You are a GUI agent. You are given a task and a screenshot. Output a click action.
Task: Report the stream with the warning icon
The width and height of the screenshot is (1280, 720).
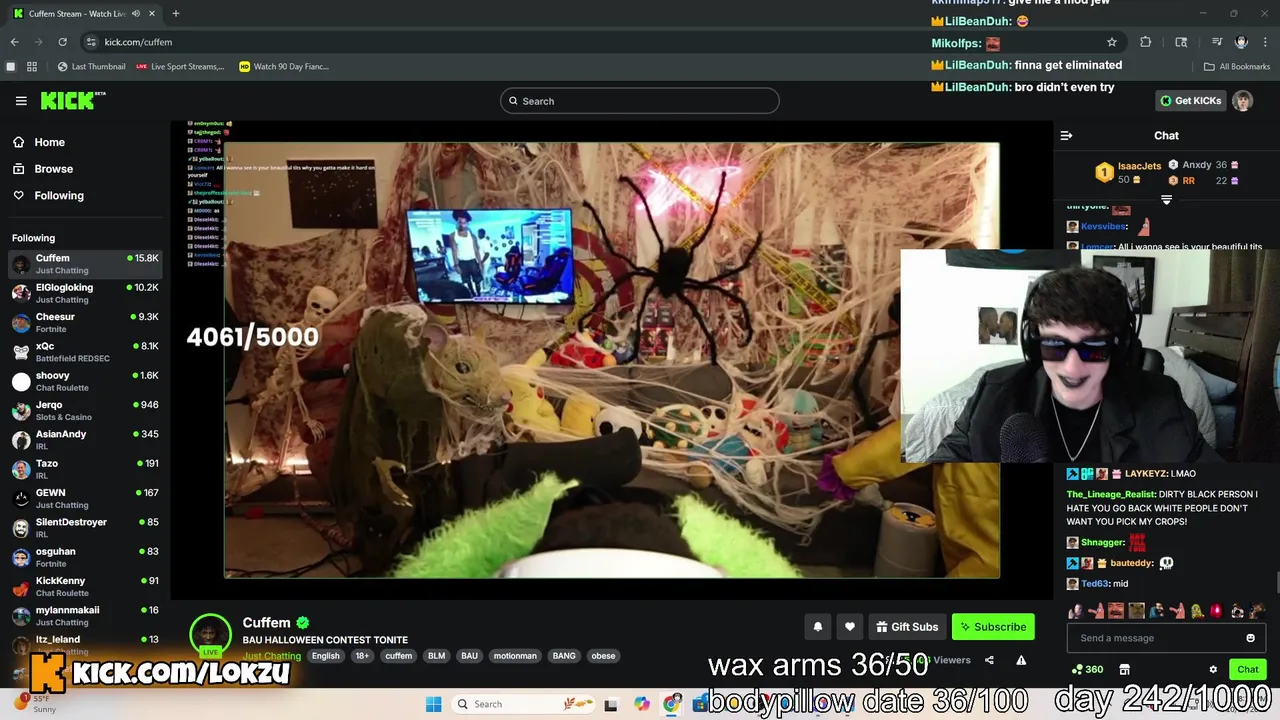coord(1021,660)
